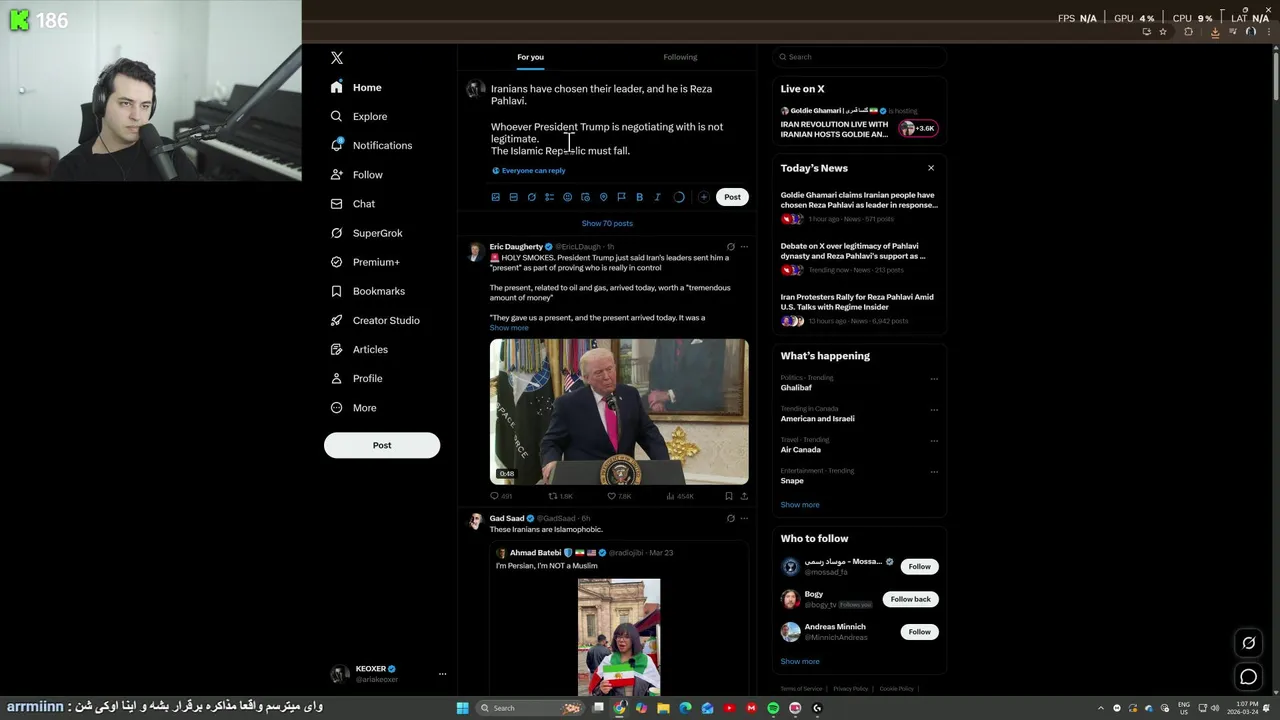
Task: Switch to the Following tab
Action: (680, 57)
